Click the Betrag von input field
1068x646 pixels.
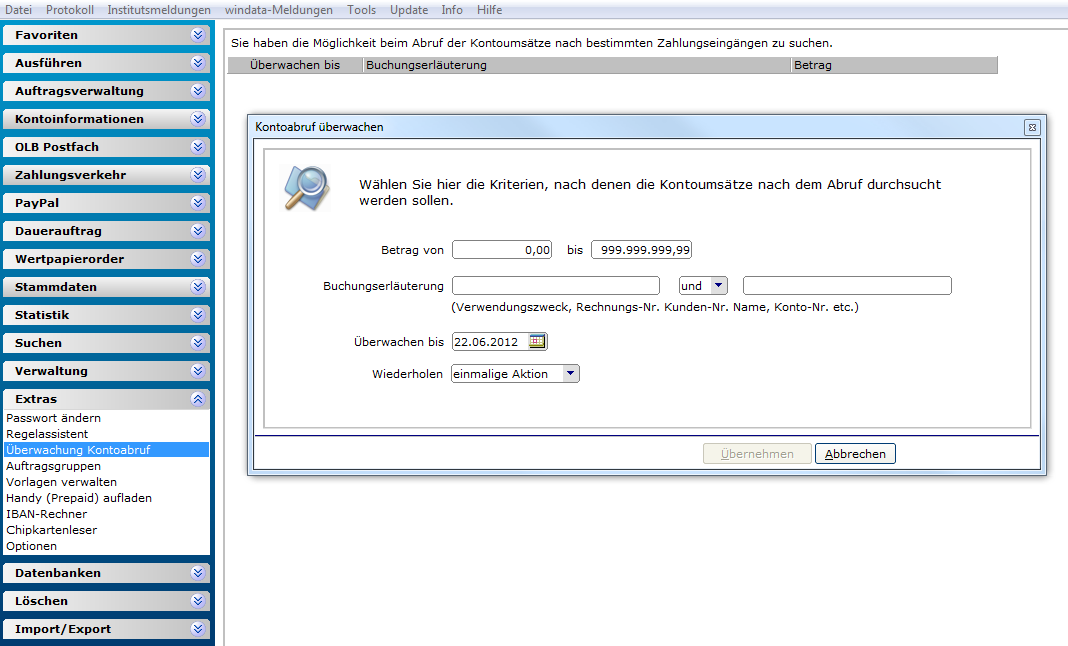[x=502, y=250]
